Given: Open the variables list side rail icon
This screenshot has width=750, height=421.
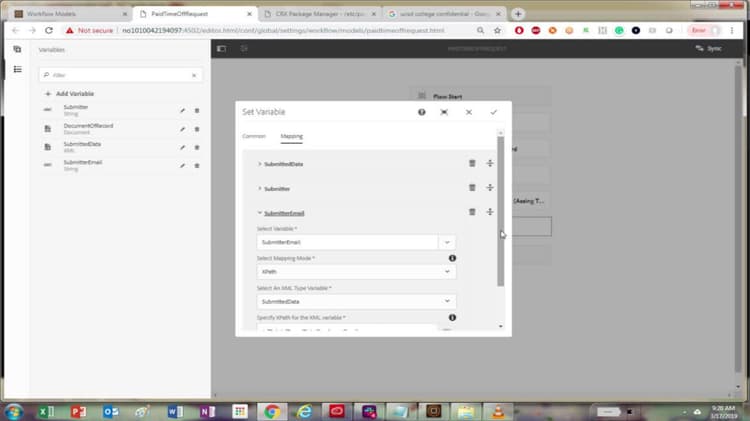Looking at the screenshot, I should click(17, 69).
